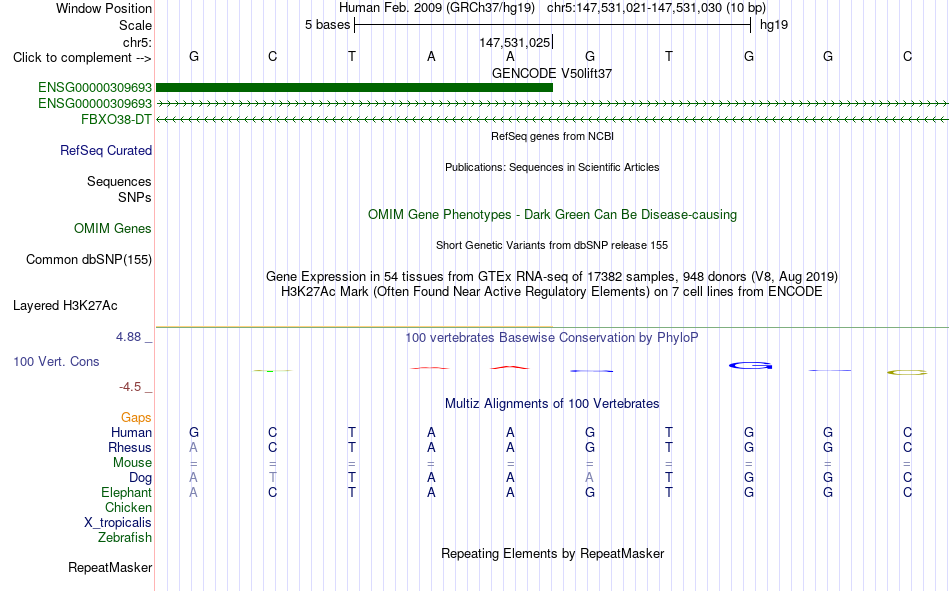Click the '5 bases' scale label
Screen dimensions: 950x591
click(x=327, y=25)
